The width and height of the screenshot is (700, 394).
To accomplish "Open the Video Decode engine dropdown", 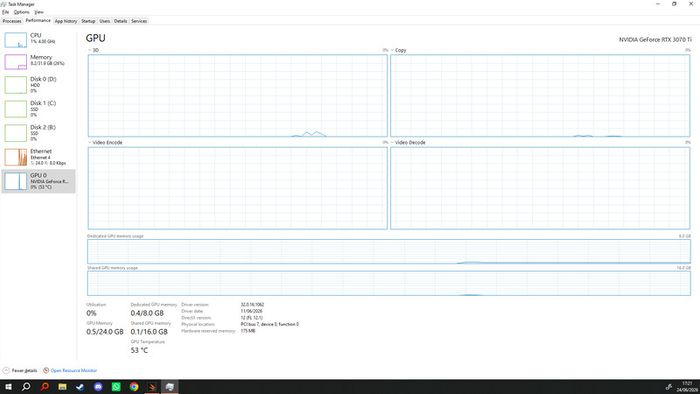I will click(x=408, y=142).
